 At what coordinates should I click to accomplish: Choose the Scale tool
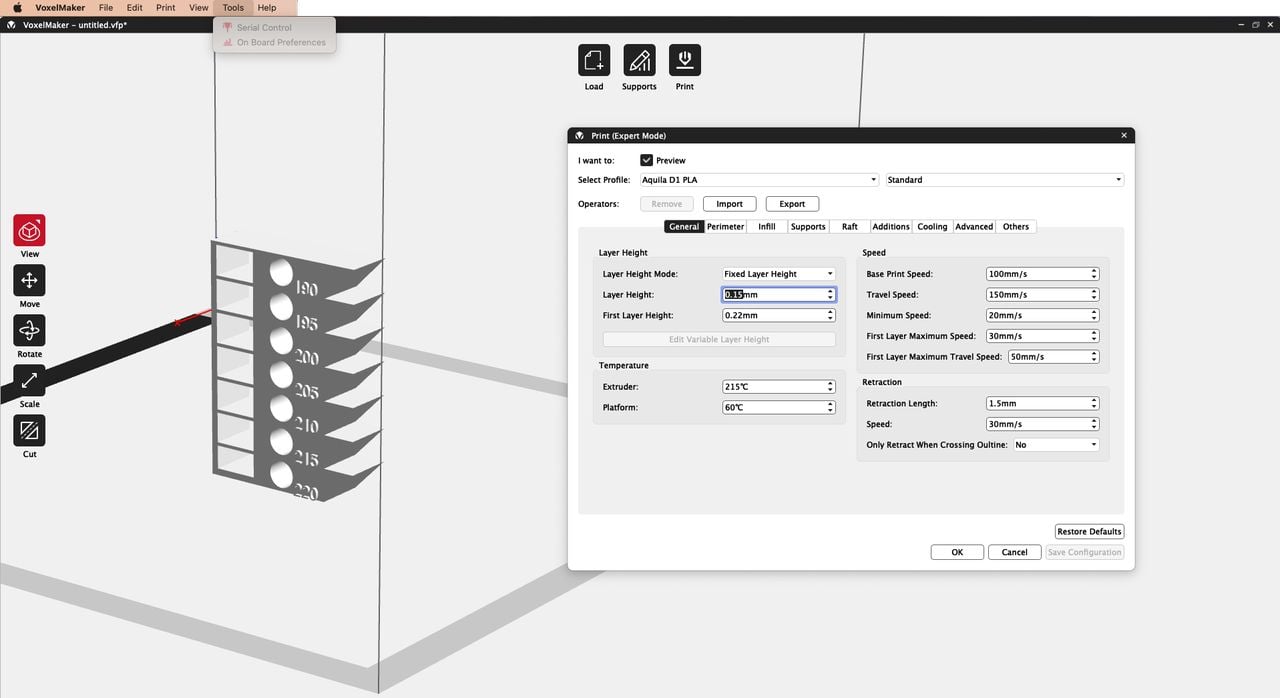[x=29, y=381]
